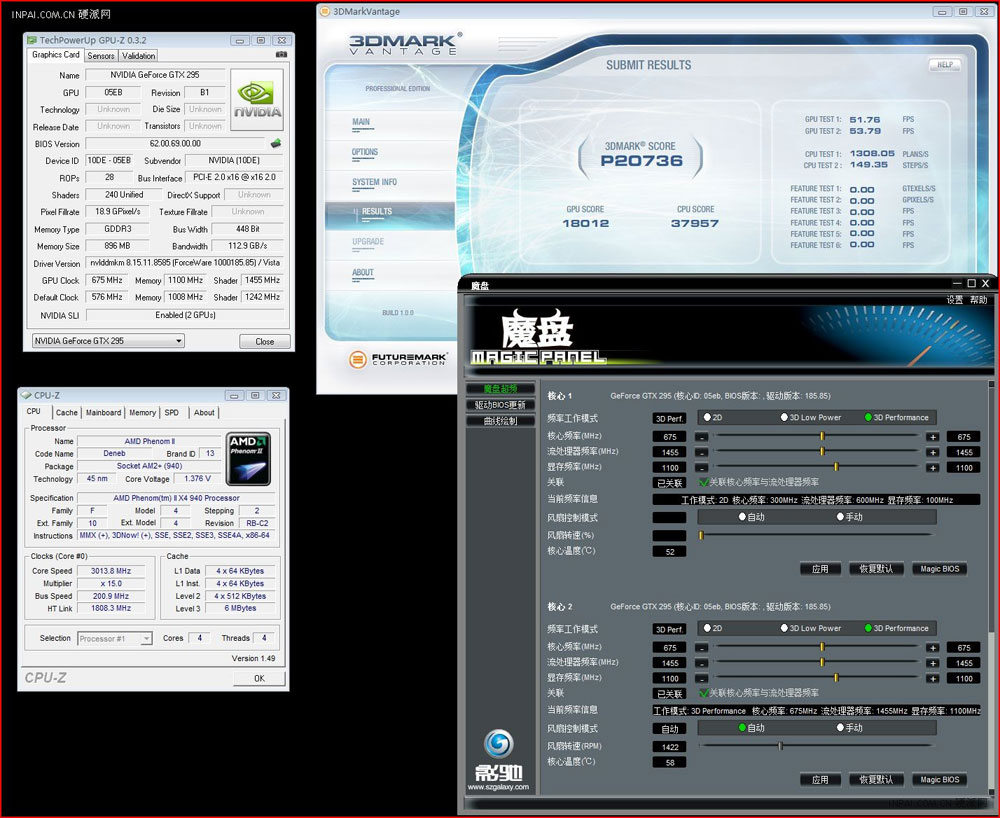Click the plus button for core 1 memory frequency
The width and height of the screenshot is (1000, 818).
[x=932, y=467]
